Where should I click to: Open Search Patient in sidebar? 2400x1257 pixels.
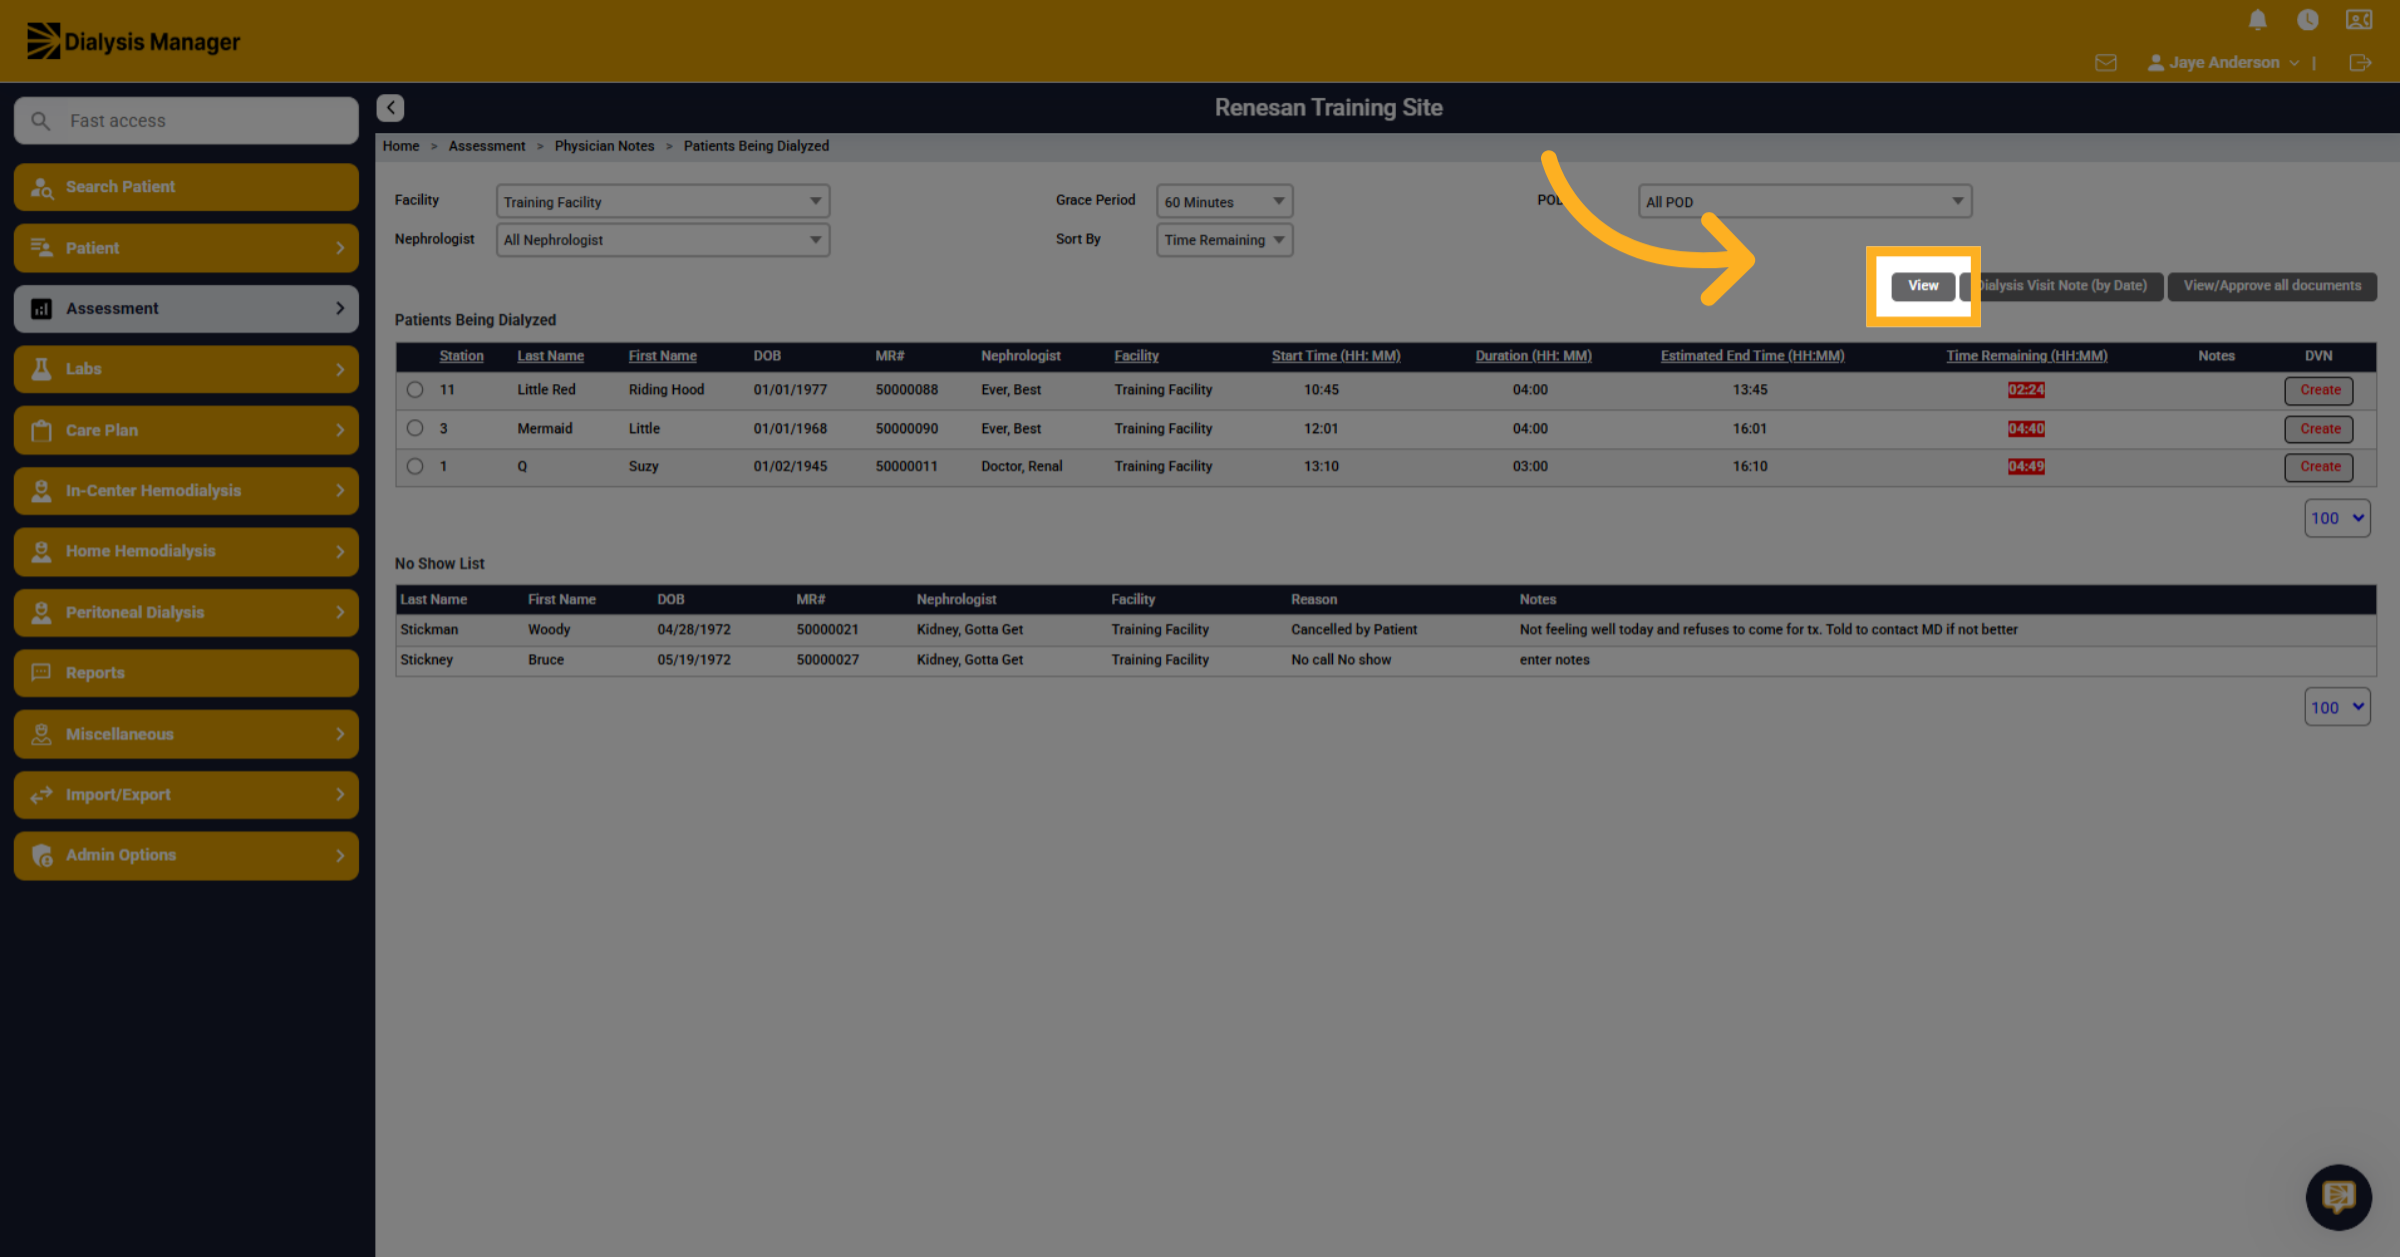186,187
